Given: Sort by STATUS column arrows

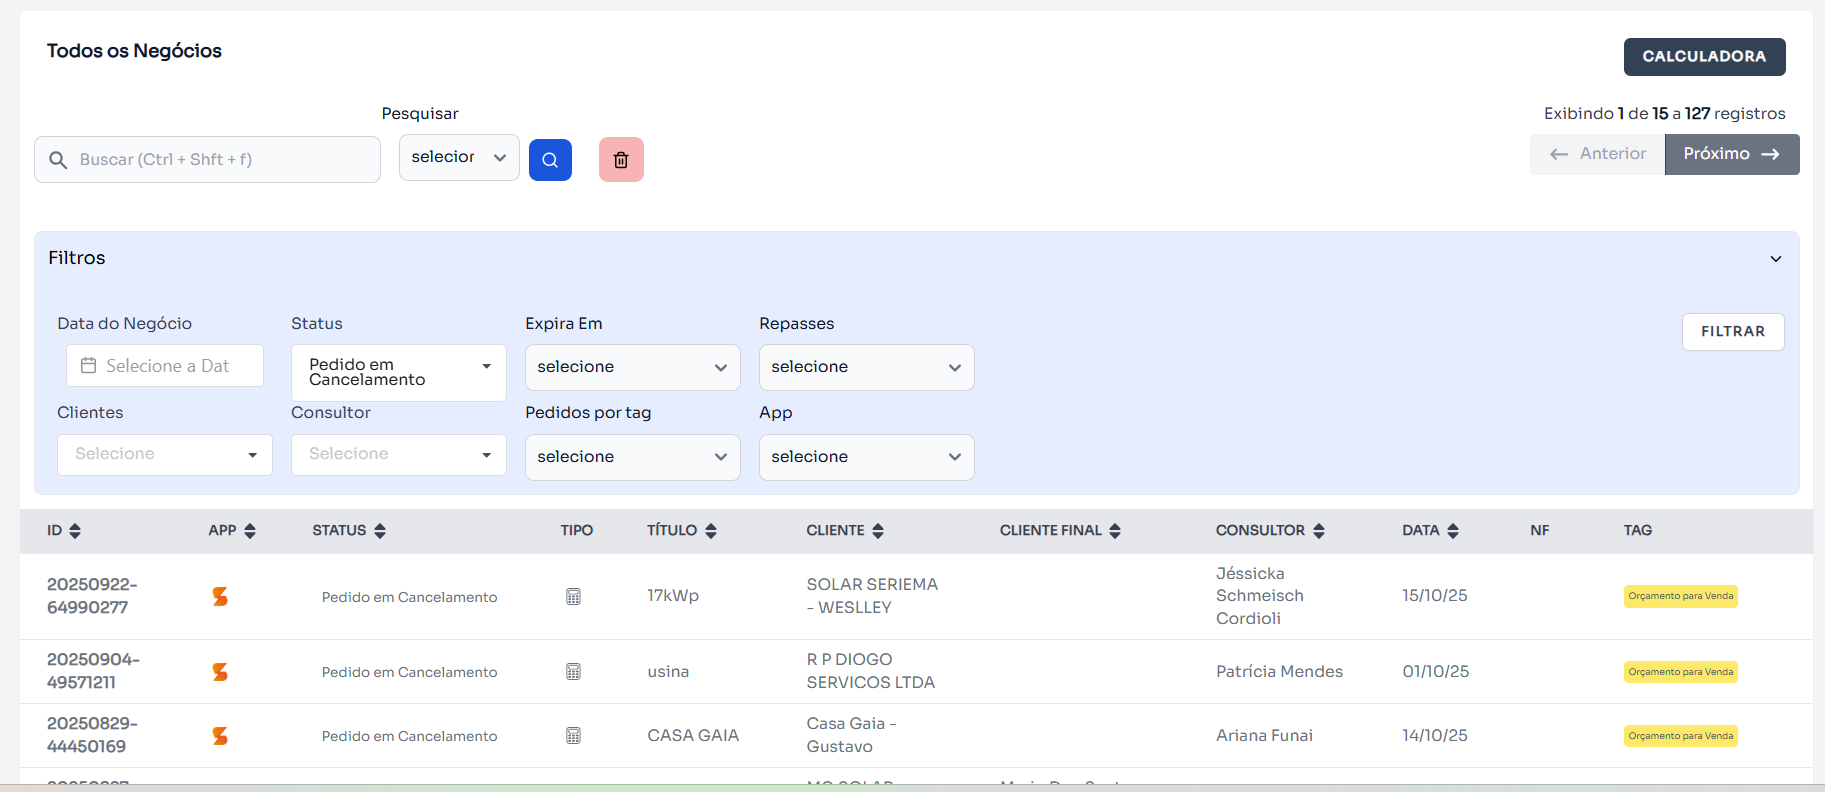Looking at the screenshot, I should (380, 531).
